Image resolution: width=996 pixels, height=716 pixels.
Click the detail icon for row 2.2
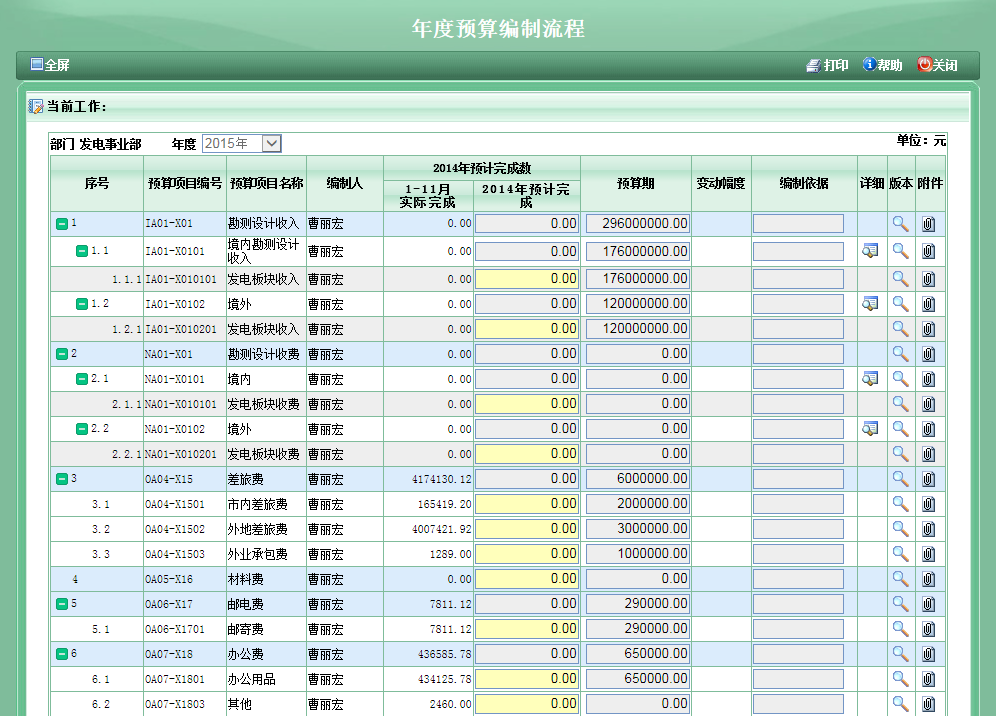point(870,429)
